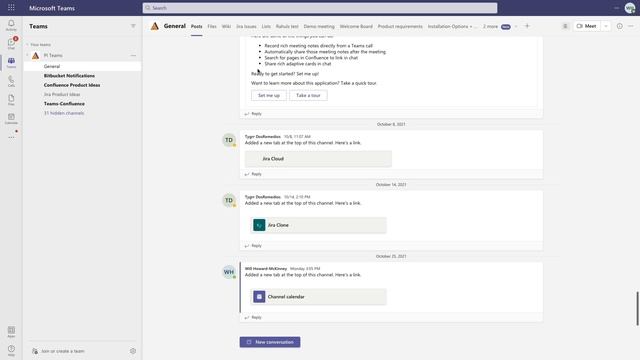The image size is (640, 360).
Task: Open the Jira Cloud tab link card
Action: coord(318,159)
